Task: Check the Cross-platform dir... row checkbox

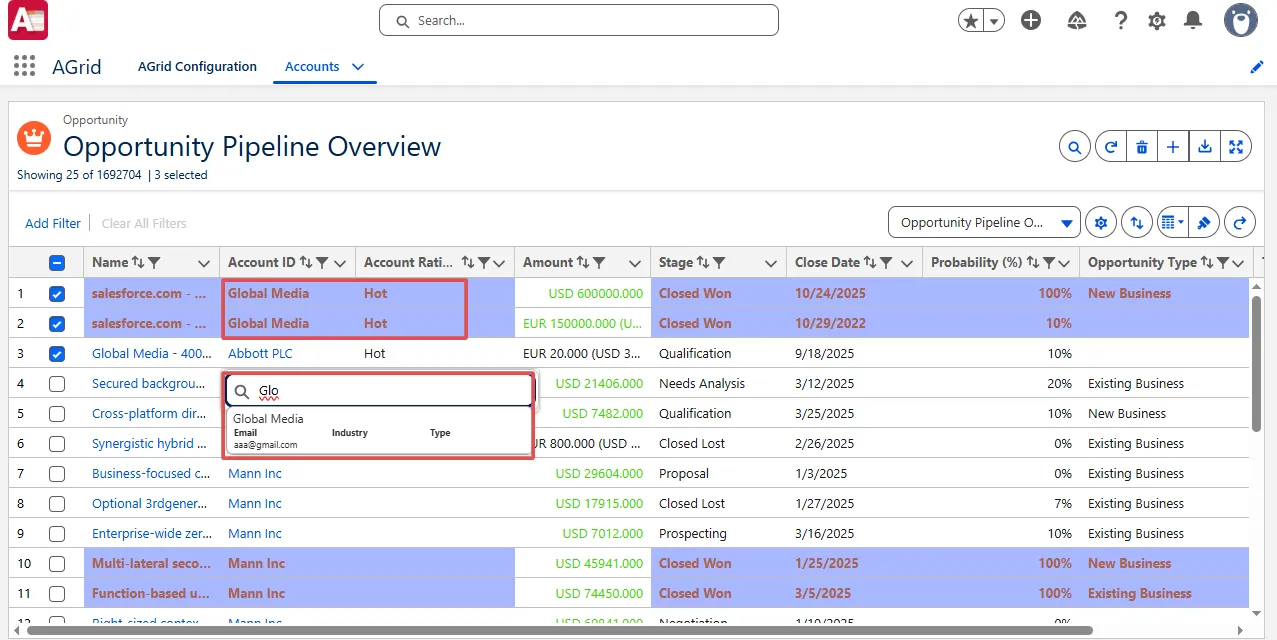Action: coord(57,414)
